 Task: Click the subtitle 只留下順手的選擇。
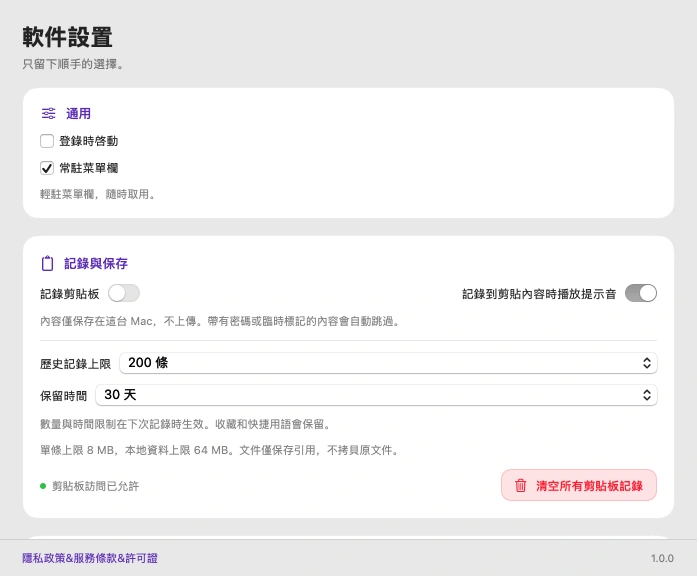point(73,64)
